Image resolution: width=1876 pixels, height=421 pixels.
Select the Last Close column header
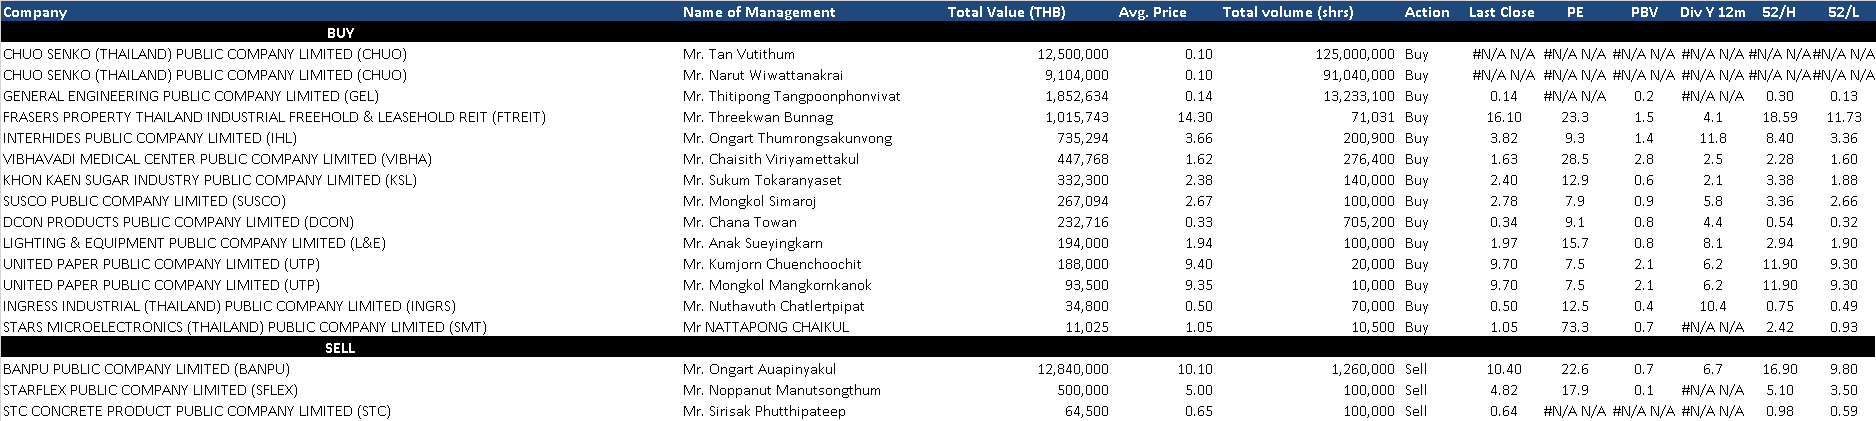tap(1501, 12)
